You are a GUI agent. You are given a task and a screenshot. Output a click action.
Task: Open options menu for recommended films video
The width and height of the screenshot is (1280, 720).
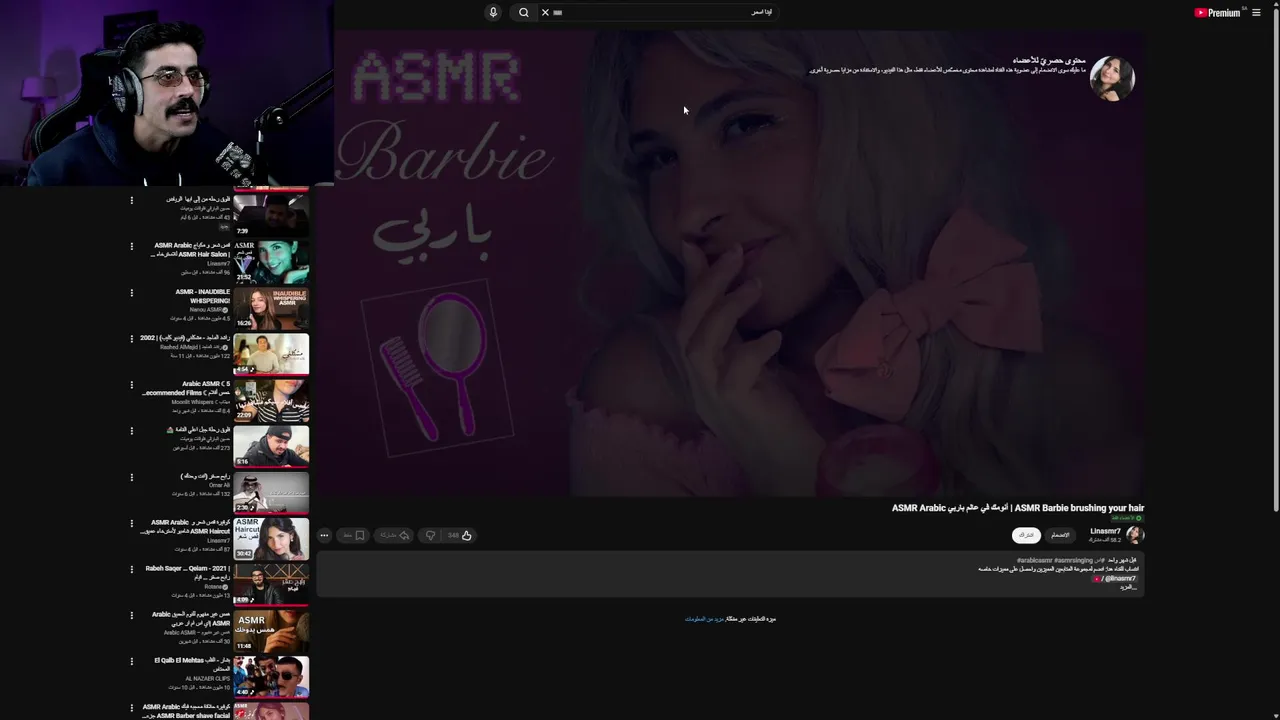coord(131,384)
